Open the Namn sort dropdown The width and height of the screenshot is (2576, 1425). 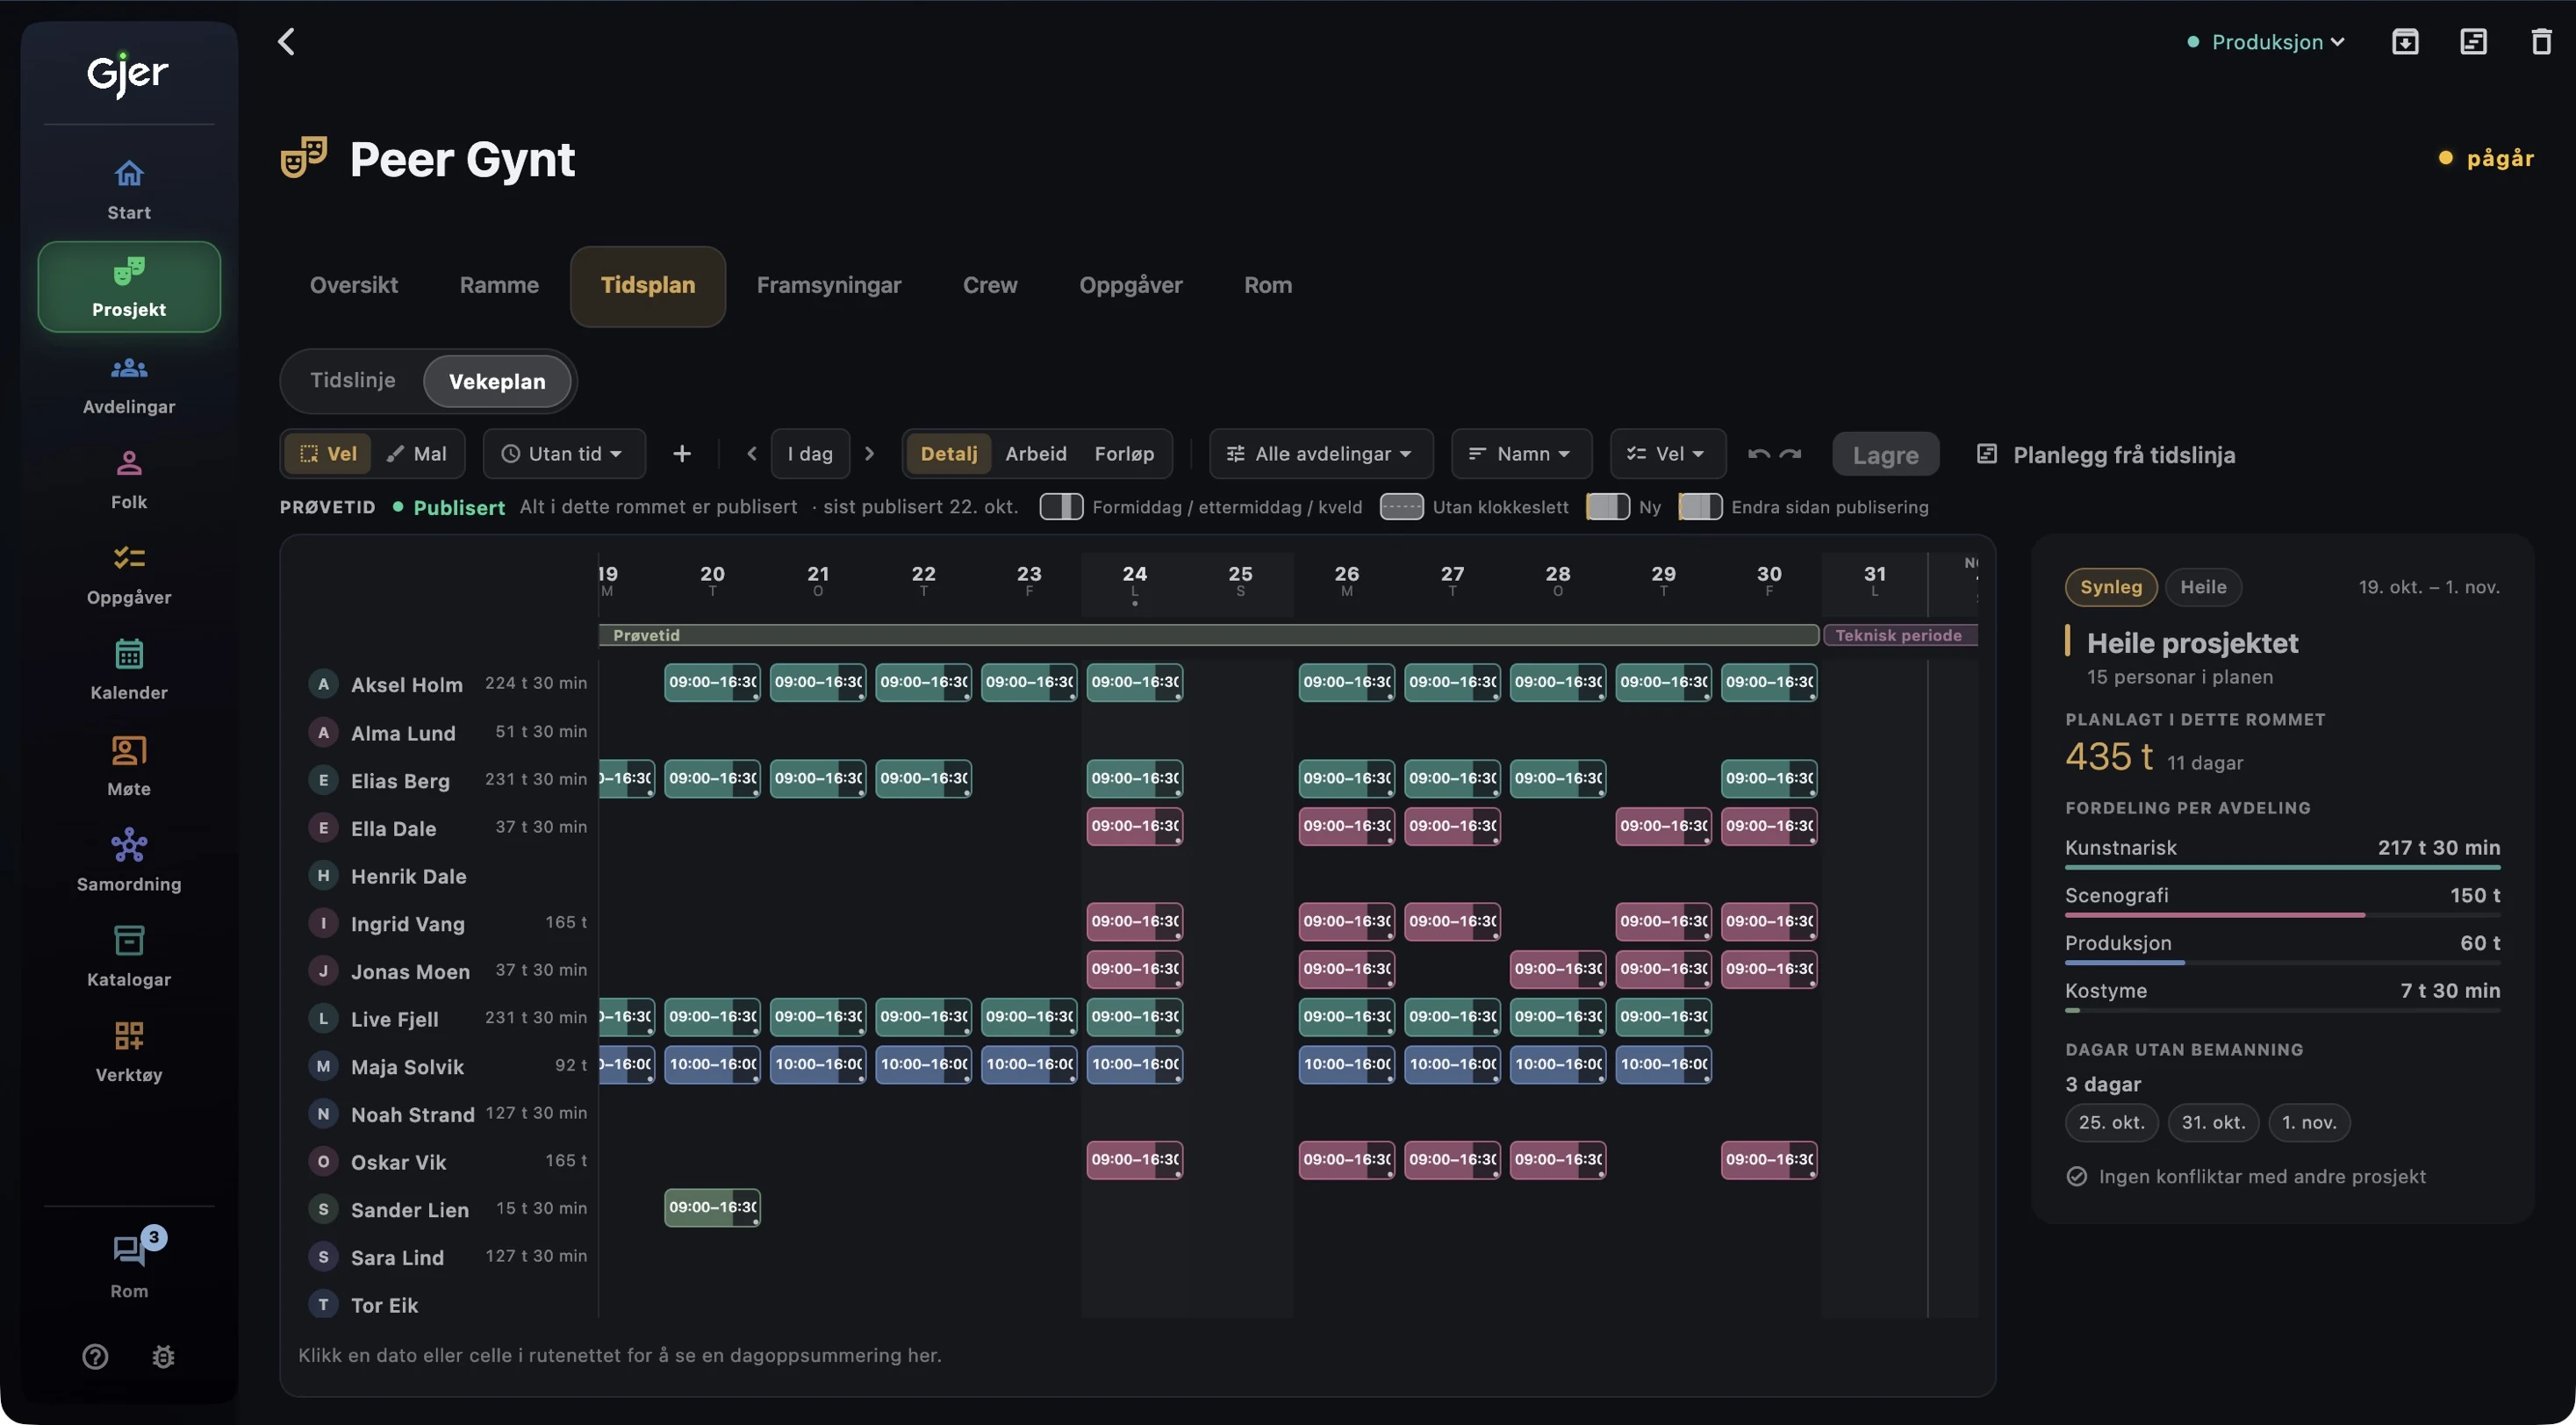click(1521, 454)
